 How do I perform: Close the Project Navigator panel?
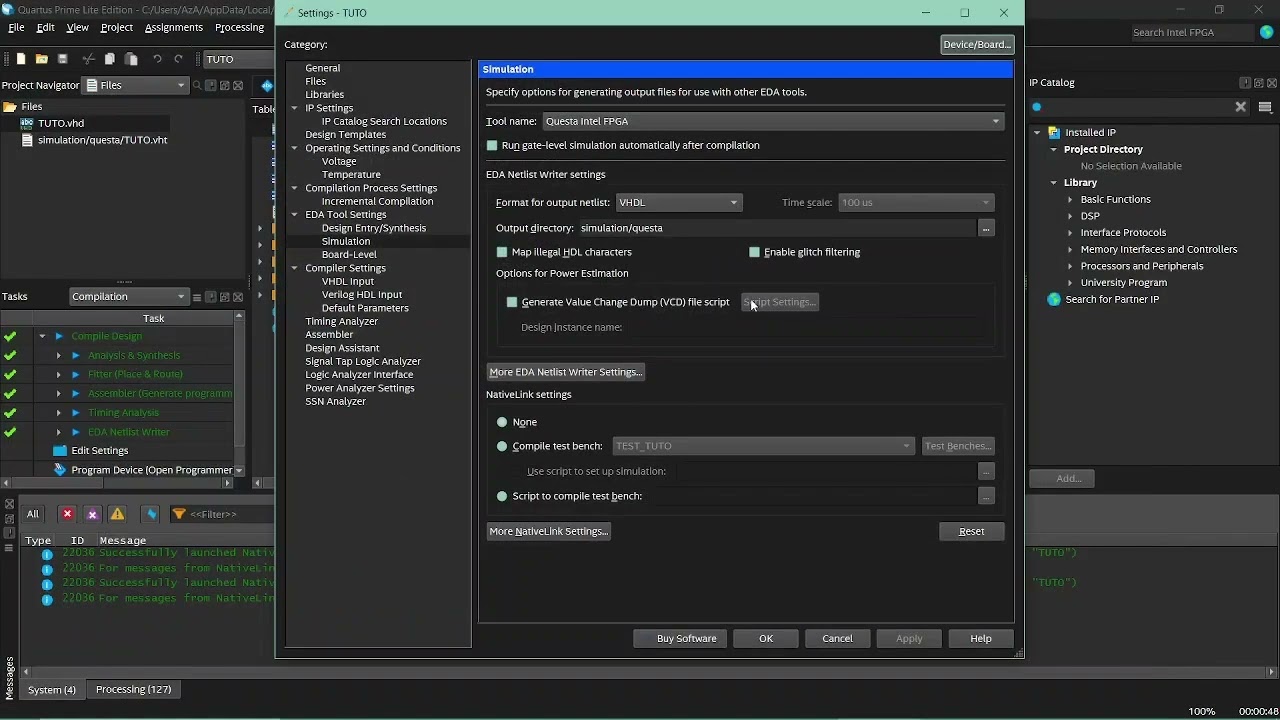click(238, 86)
